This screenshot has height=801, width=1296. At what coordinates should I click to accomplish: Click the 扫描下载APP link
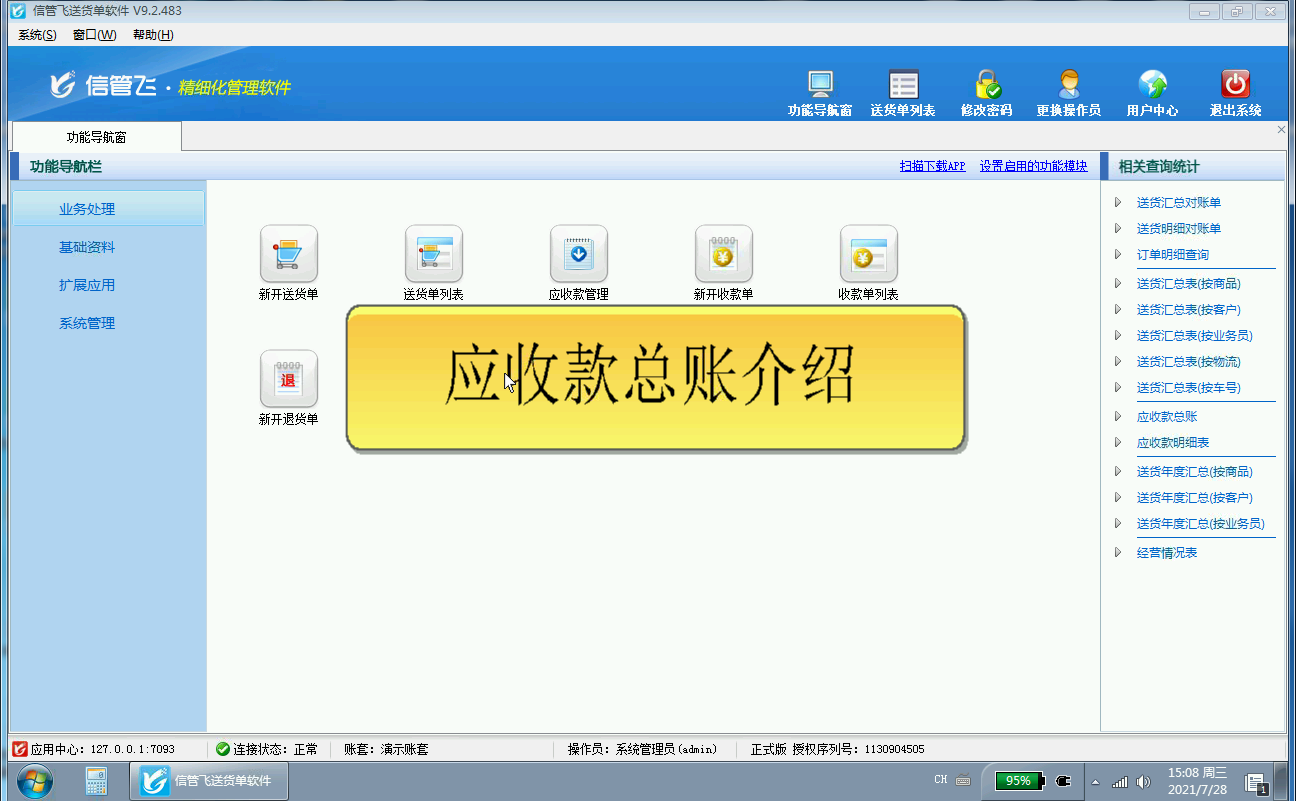[x=932, y=167]
